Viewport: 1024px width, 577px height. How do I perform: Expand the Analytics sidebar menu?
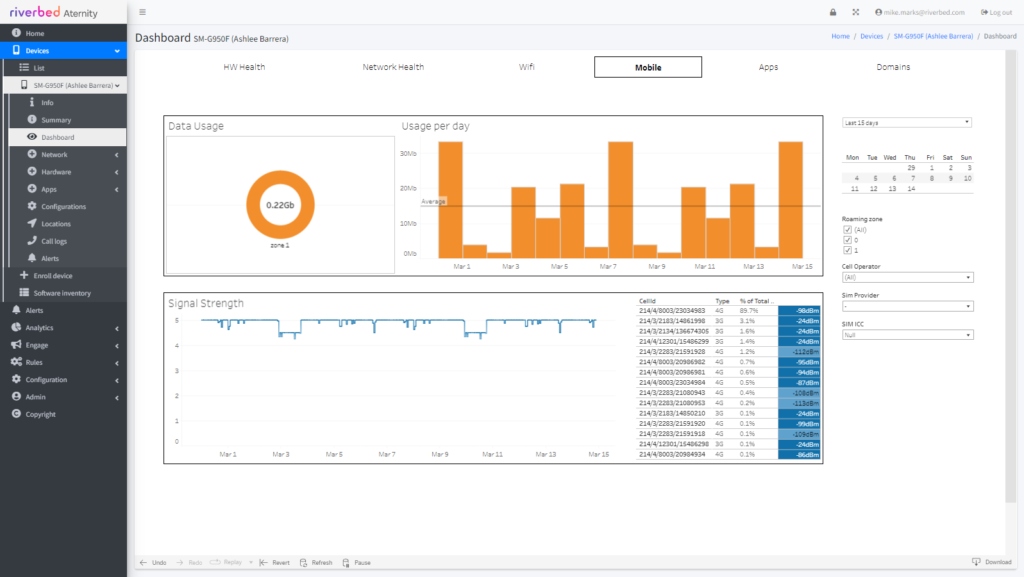coord(40,328)
